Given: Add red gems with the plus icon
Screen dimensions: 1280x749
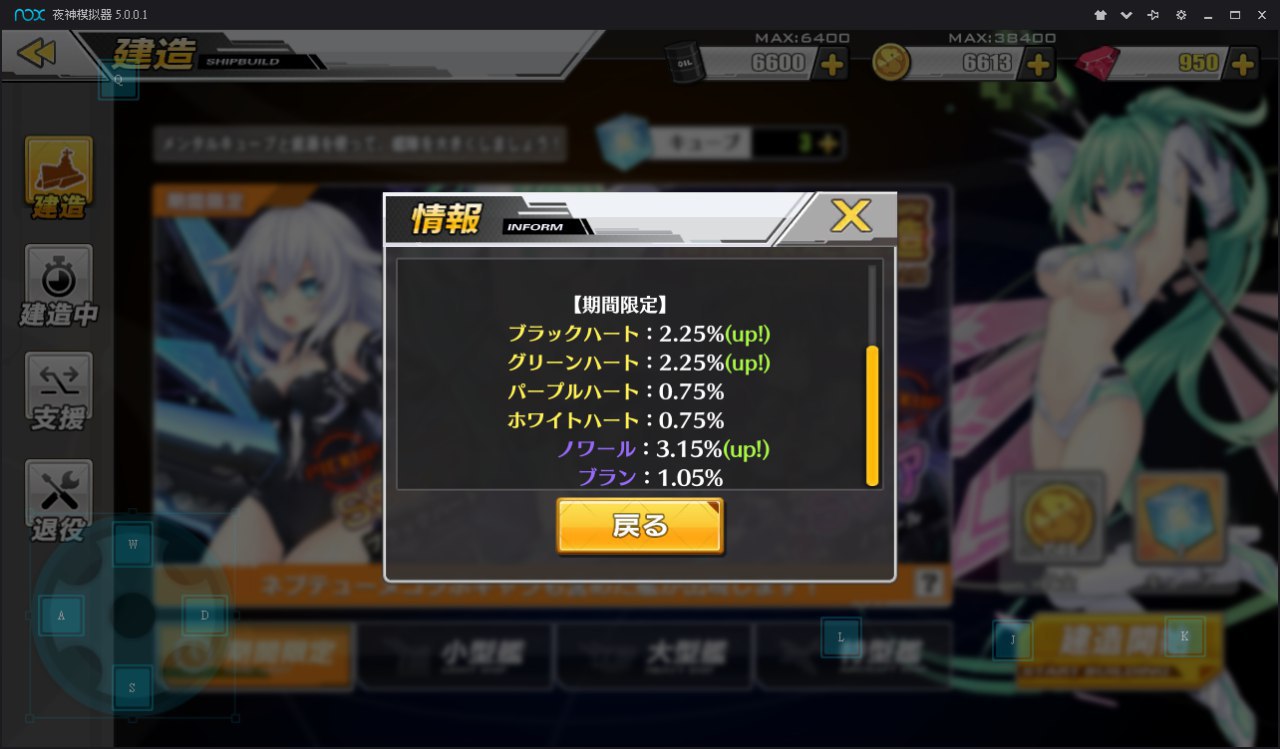Looking at the screenshot, I should click(x=1243, y=64).
